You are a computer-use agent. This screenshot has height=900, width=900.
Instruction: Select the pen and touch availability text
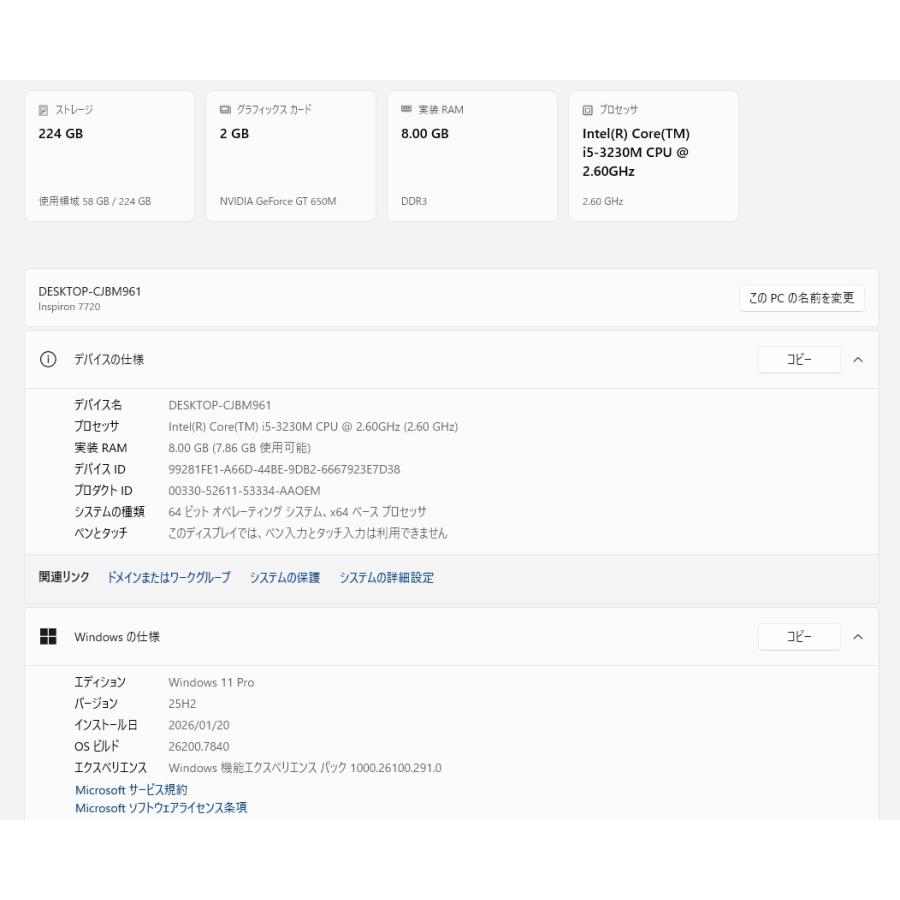click(x=308, y=533)
